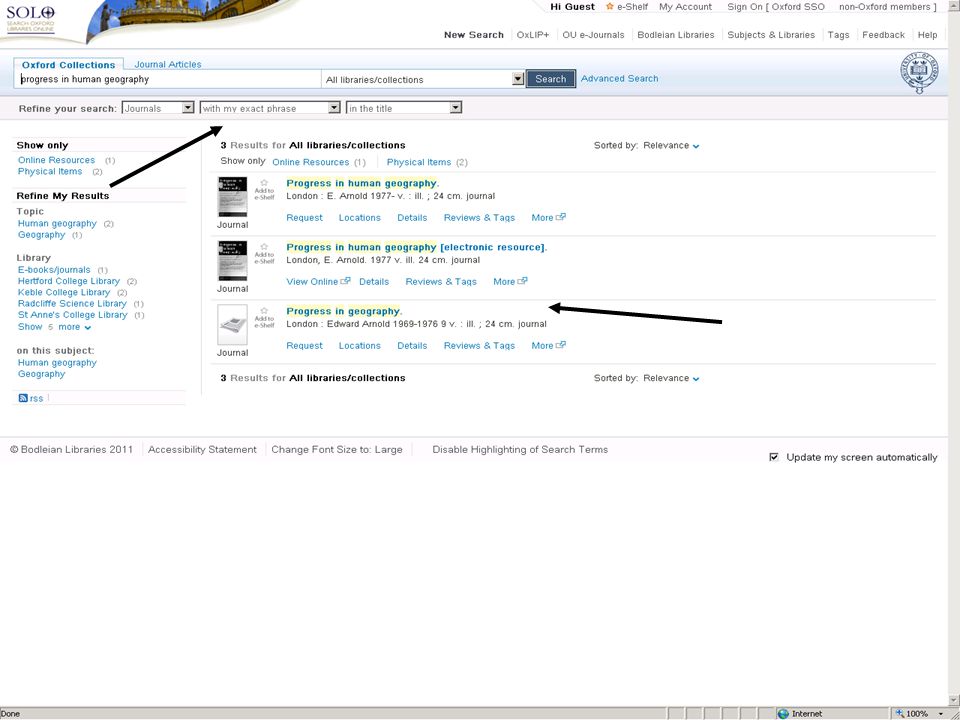Switch to the Oxford Collections tab
960x720 pixels.
click(x=69, y=64)
